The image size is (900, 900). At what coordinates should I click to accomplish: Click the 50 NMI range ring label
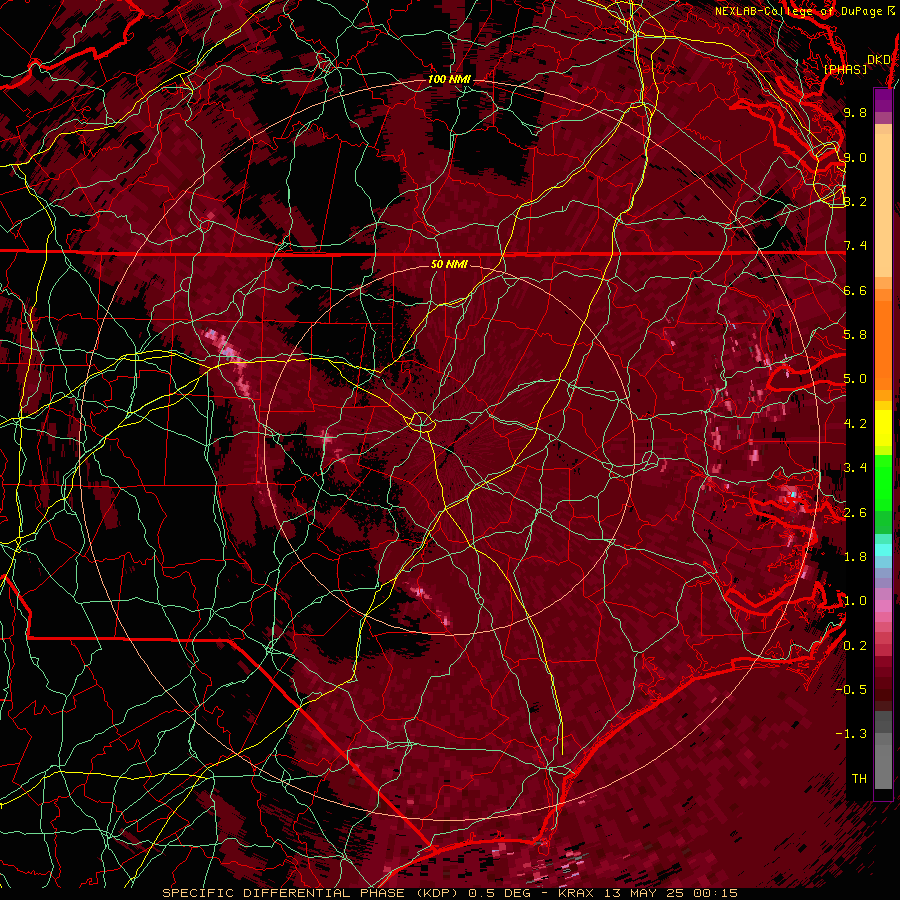[449, 264]
